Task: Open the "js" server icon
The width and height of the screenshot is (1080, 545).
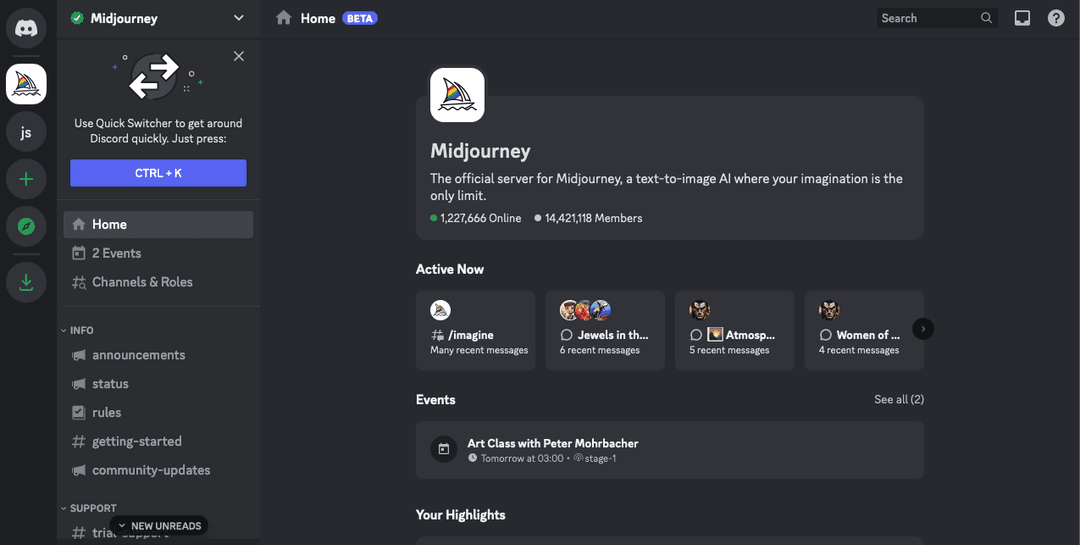Action: point(26,132)
